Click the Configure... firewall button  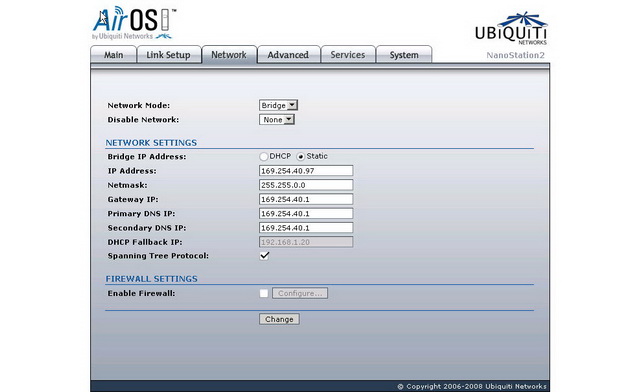tap(300, 293)
